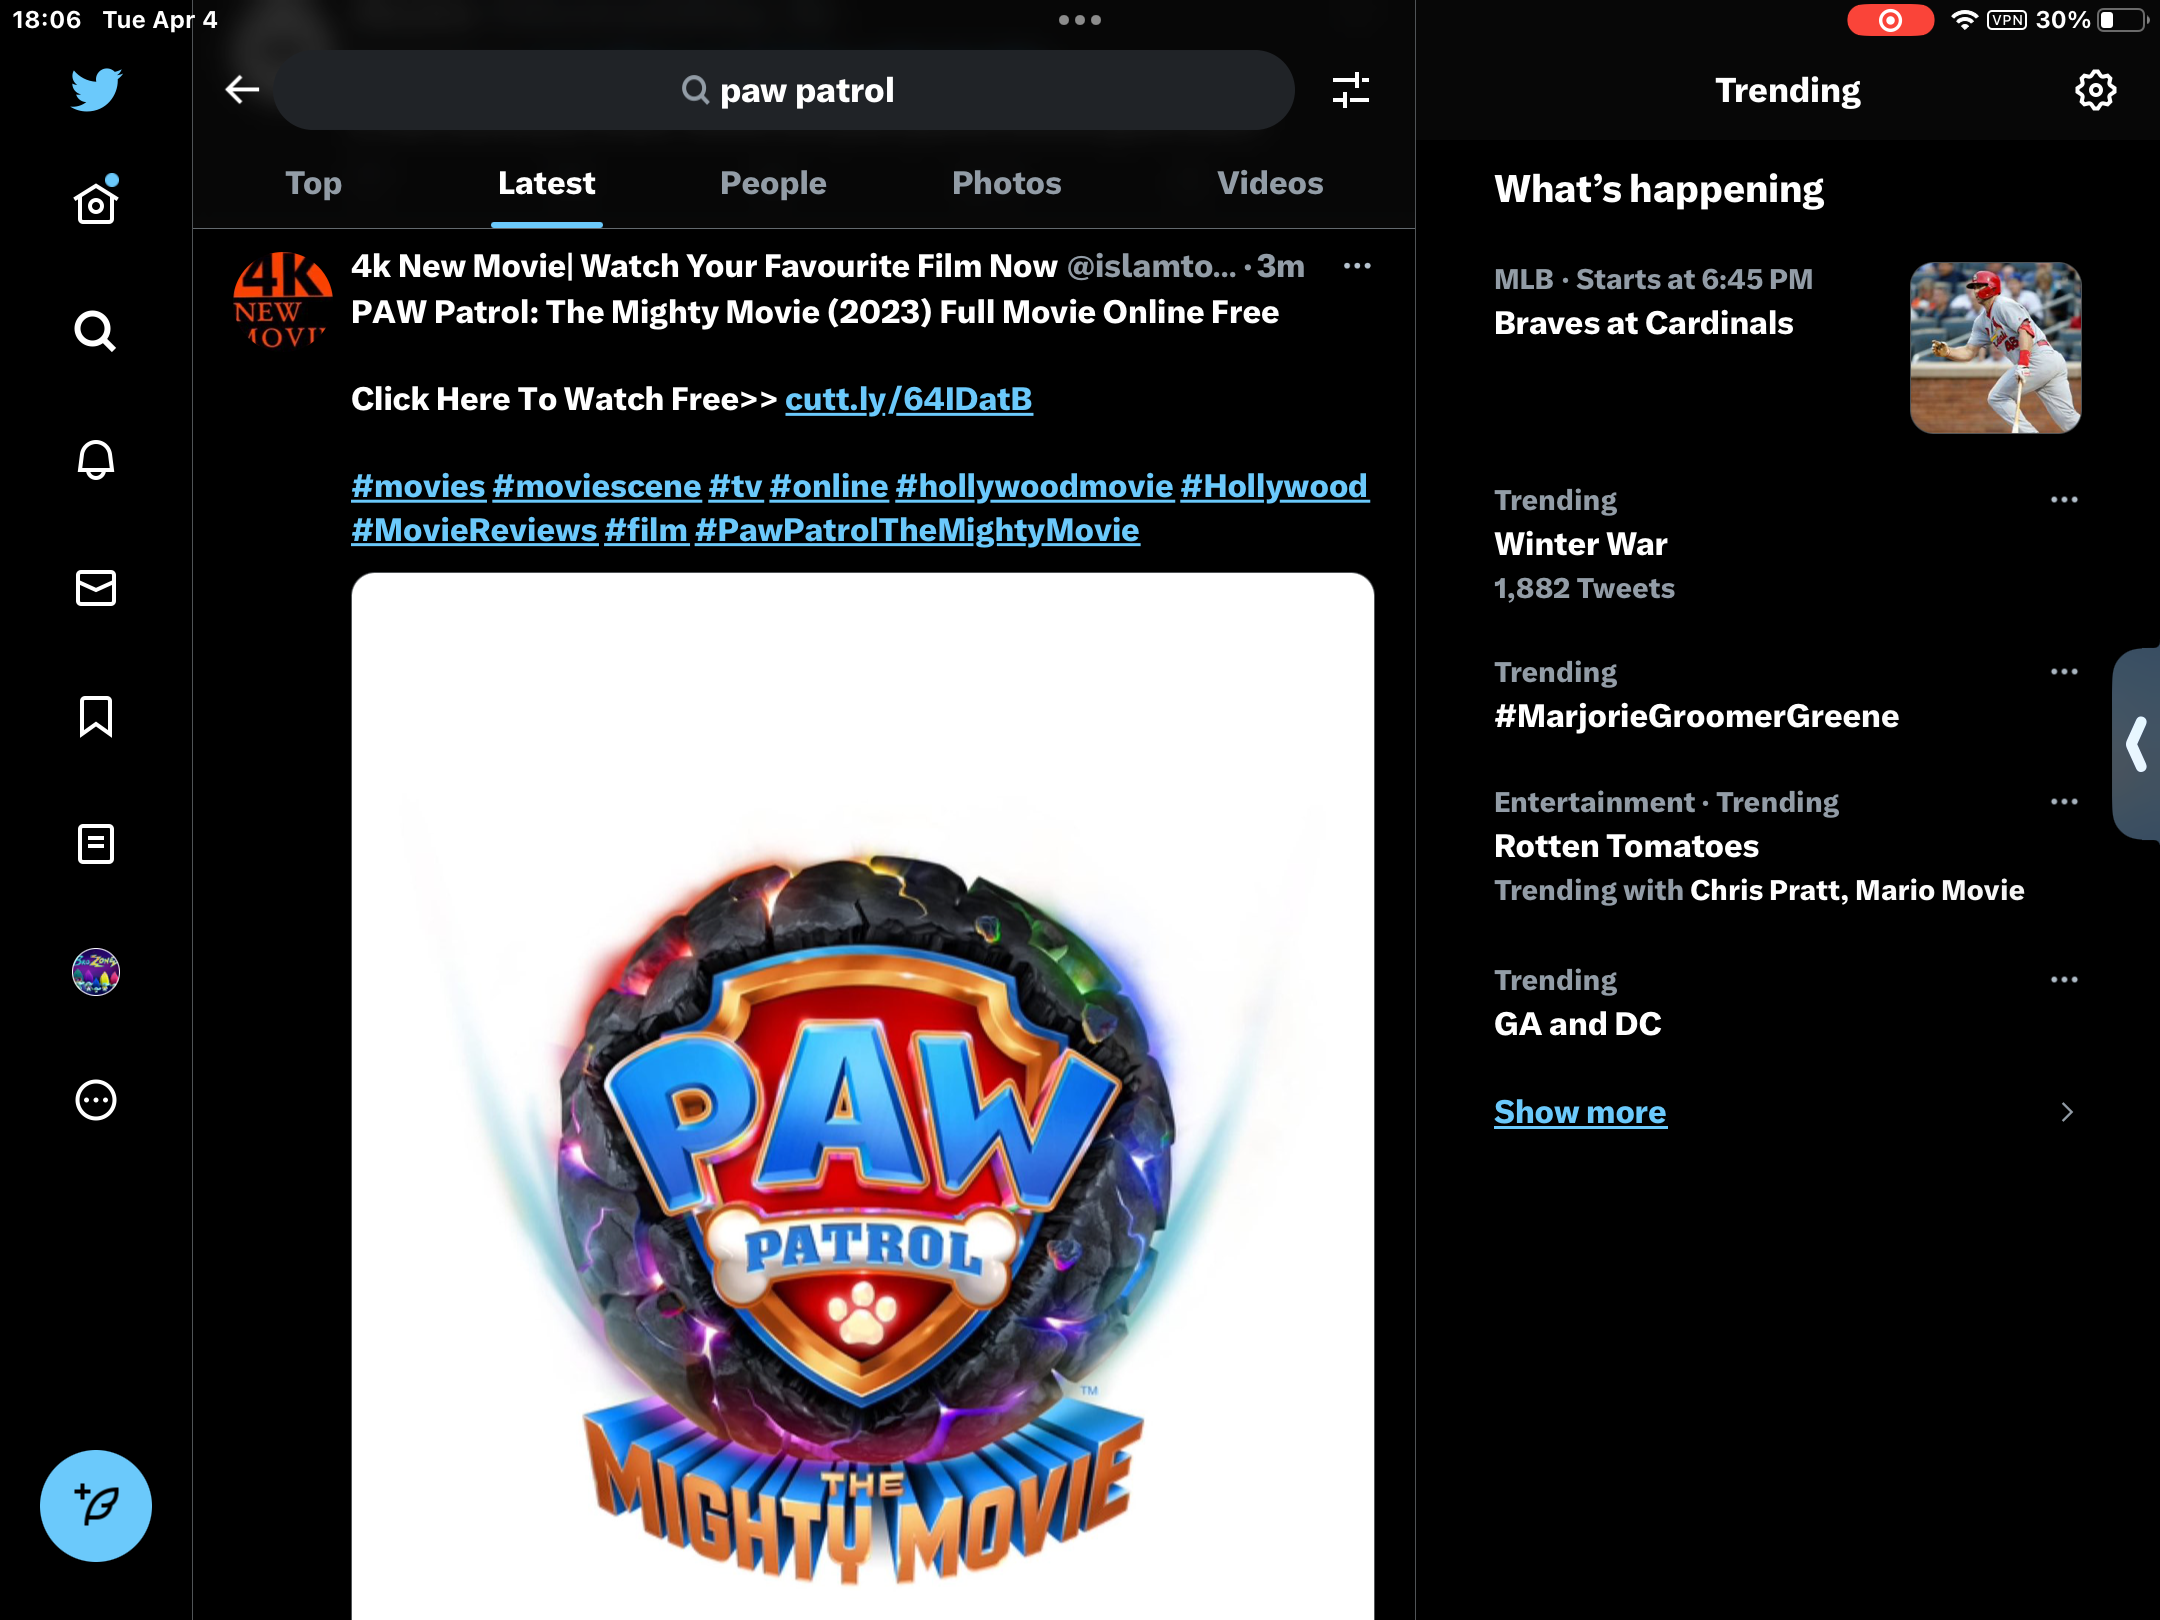
Task: Open Lists icon in sidebar
Action: click(96, 844)
